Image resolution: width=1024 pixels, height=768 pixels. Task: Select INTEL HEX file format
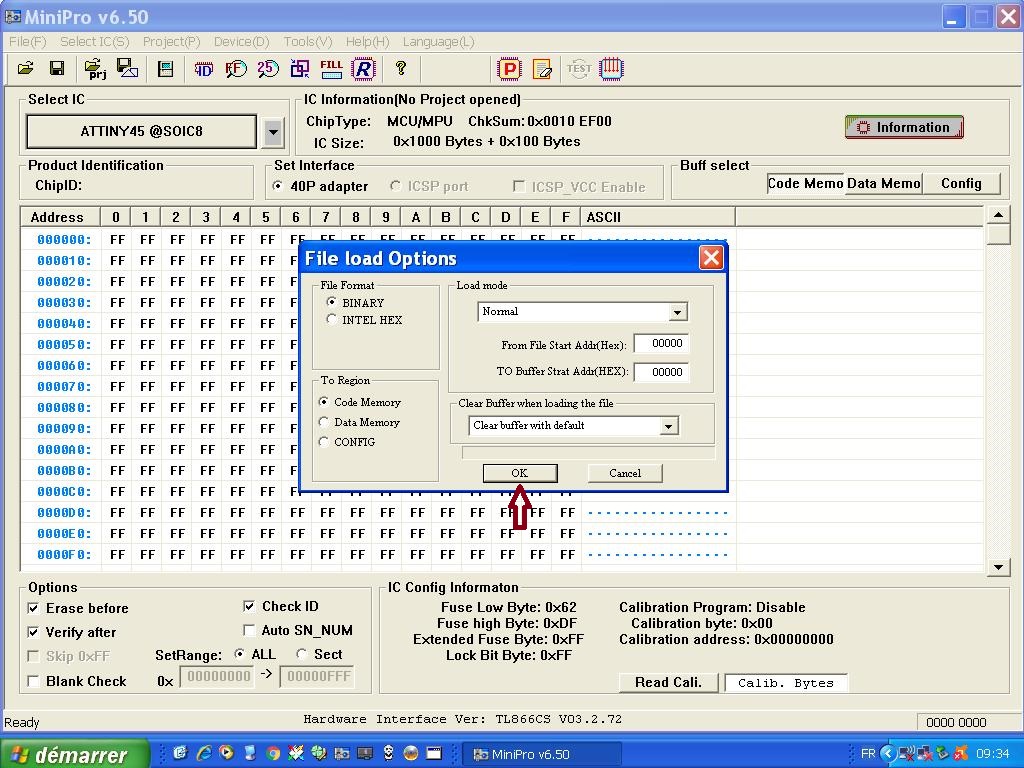[332, 319]
